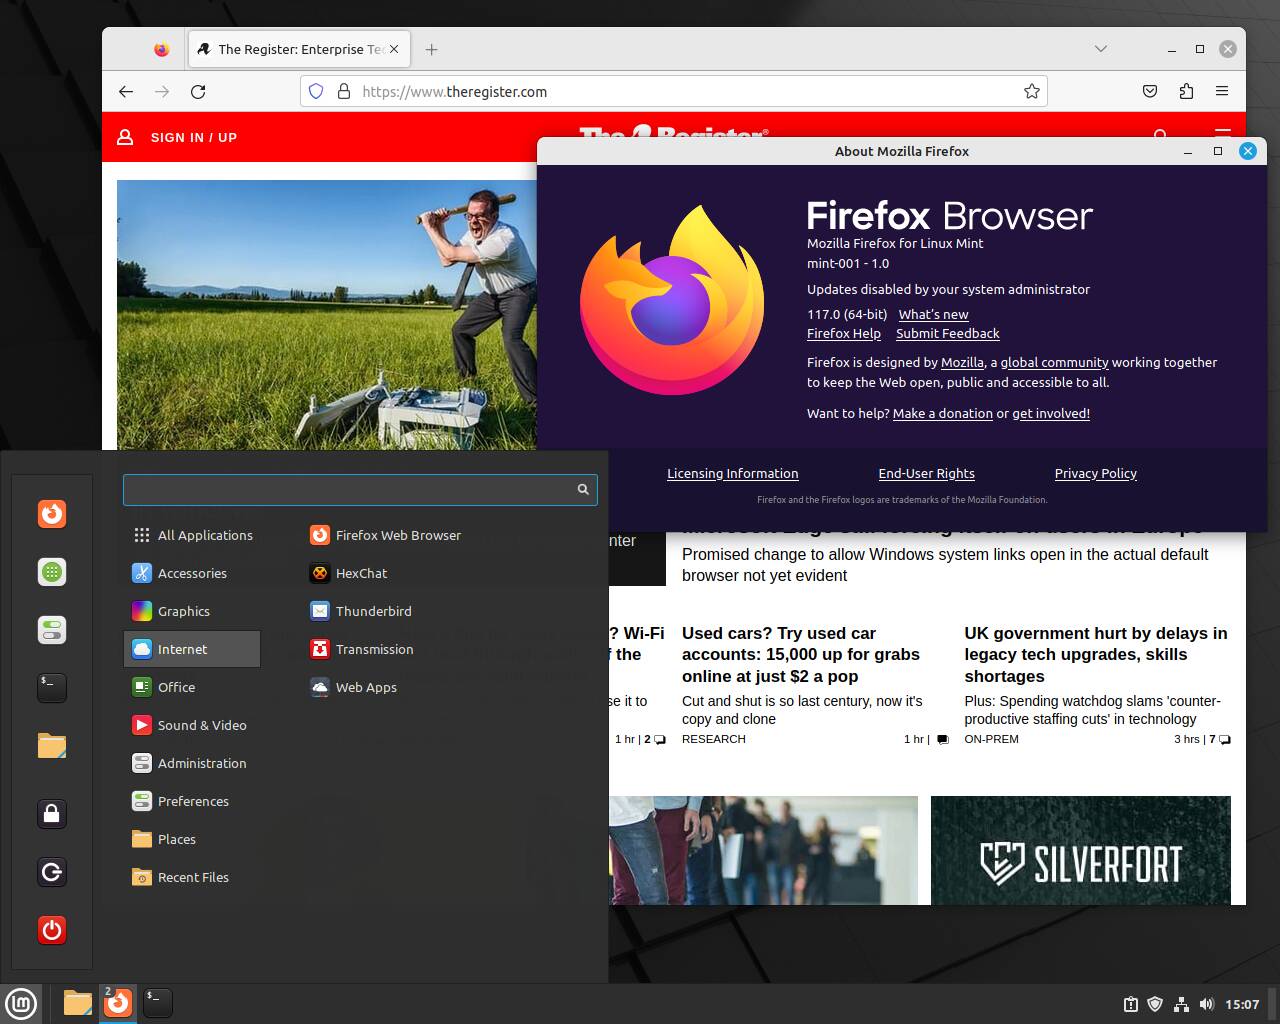Open the Firefox hamburger application menu
The image size is (1280, 1024).
click(x=1222, y=91)
